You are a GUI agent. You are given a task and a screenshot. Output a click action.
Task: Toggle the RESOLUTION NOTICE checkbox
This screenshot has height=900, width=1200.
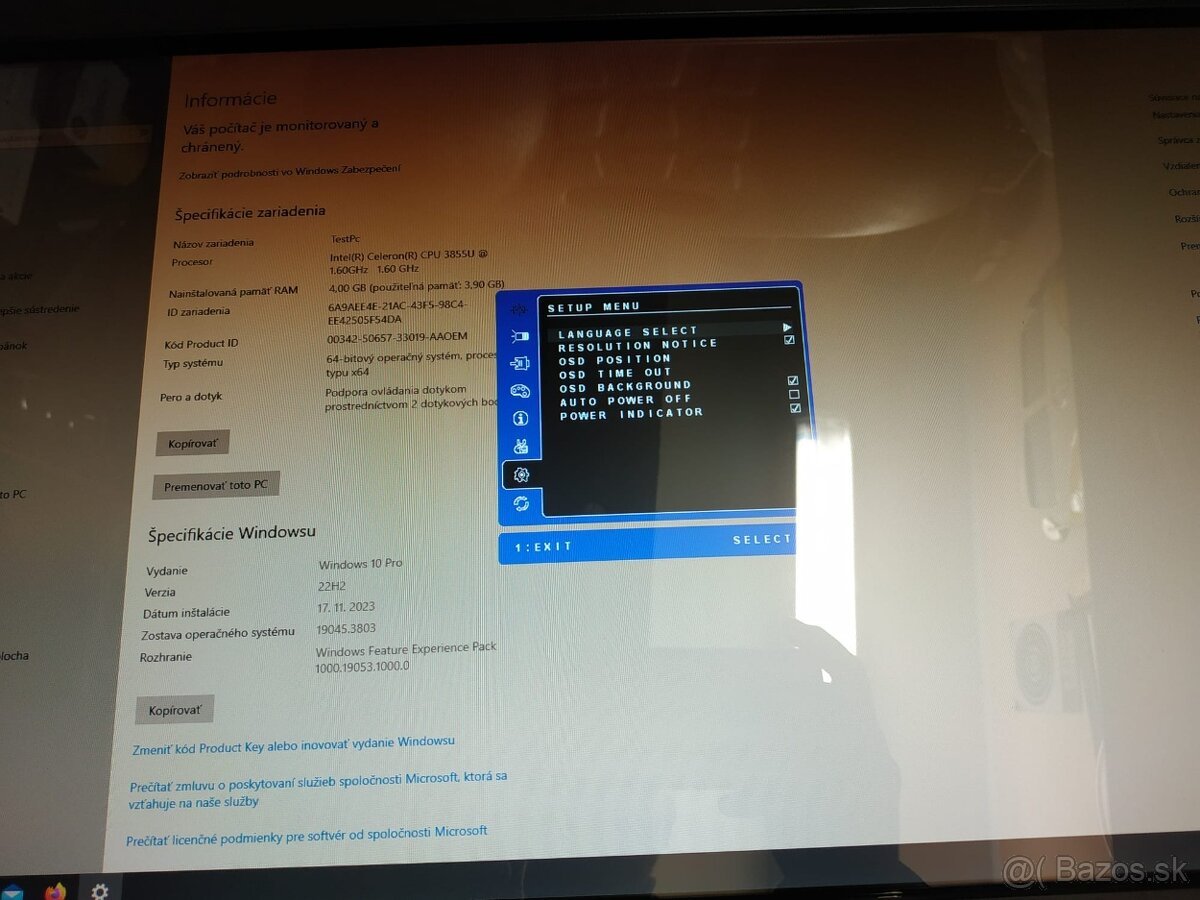coord(789,340)
